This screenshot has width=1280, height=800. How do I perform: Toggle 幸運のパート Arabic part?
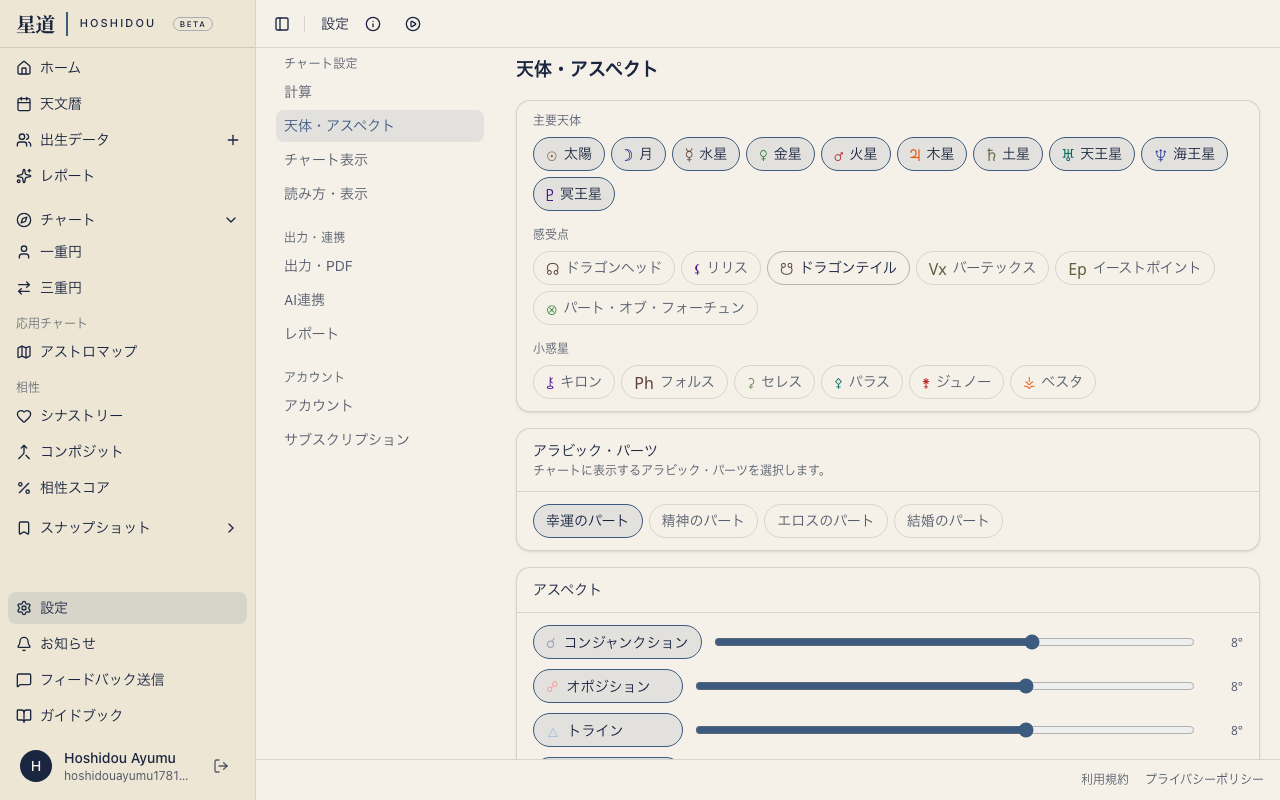coord(588,521)
